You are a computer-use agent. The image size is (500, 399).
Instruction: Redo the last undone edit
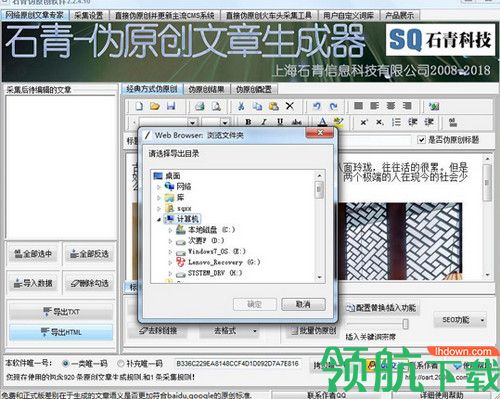(333, 106)
